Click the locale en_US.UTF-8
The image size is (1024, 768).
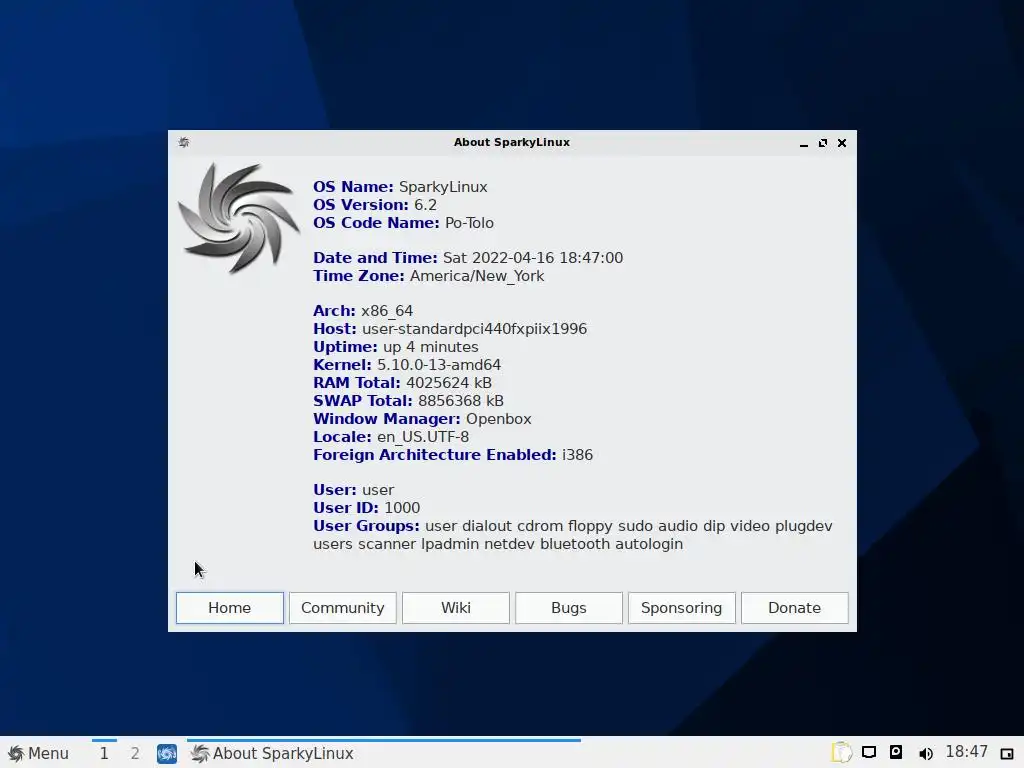coord(423,437)
